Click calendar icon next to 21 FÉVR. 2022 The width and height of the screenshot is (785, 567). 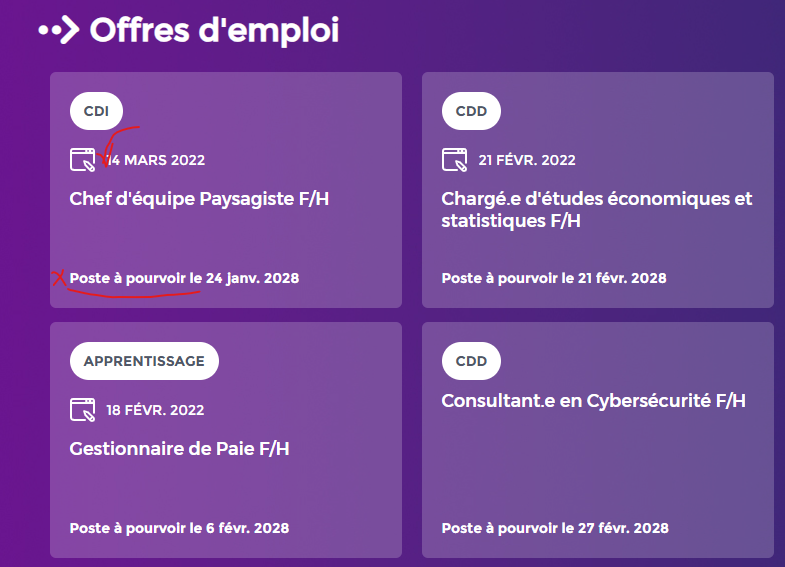click(455, 160)
